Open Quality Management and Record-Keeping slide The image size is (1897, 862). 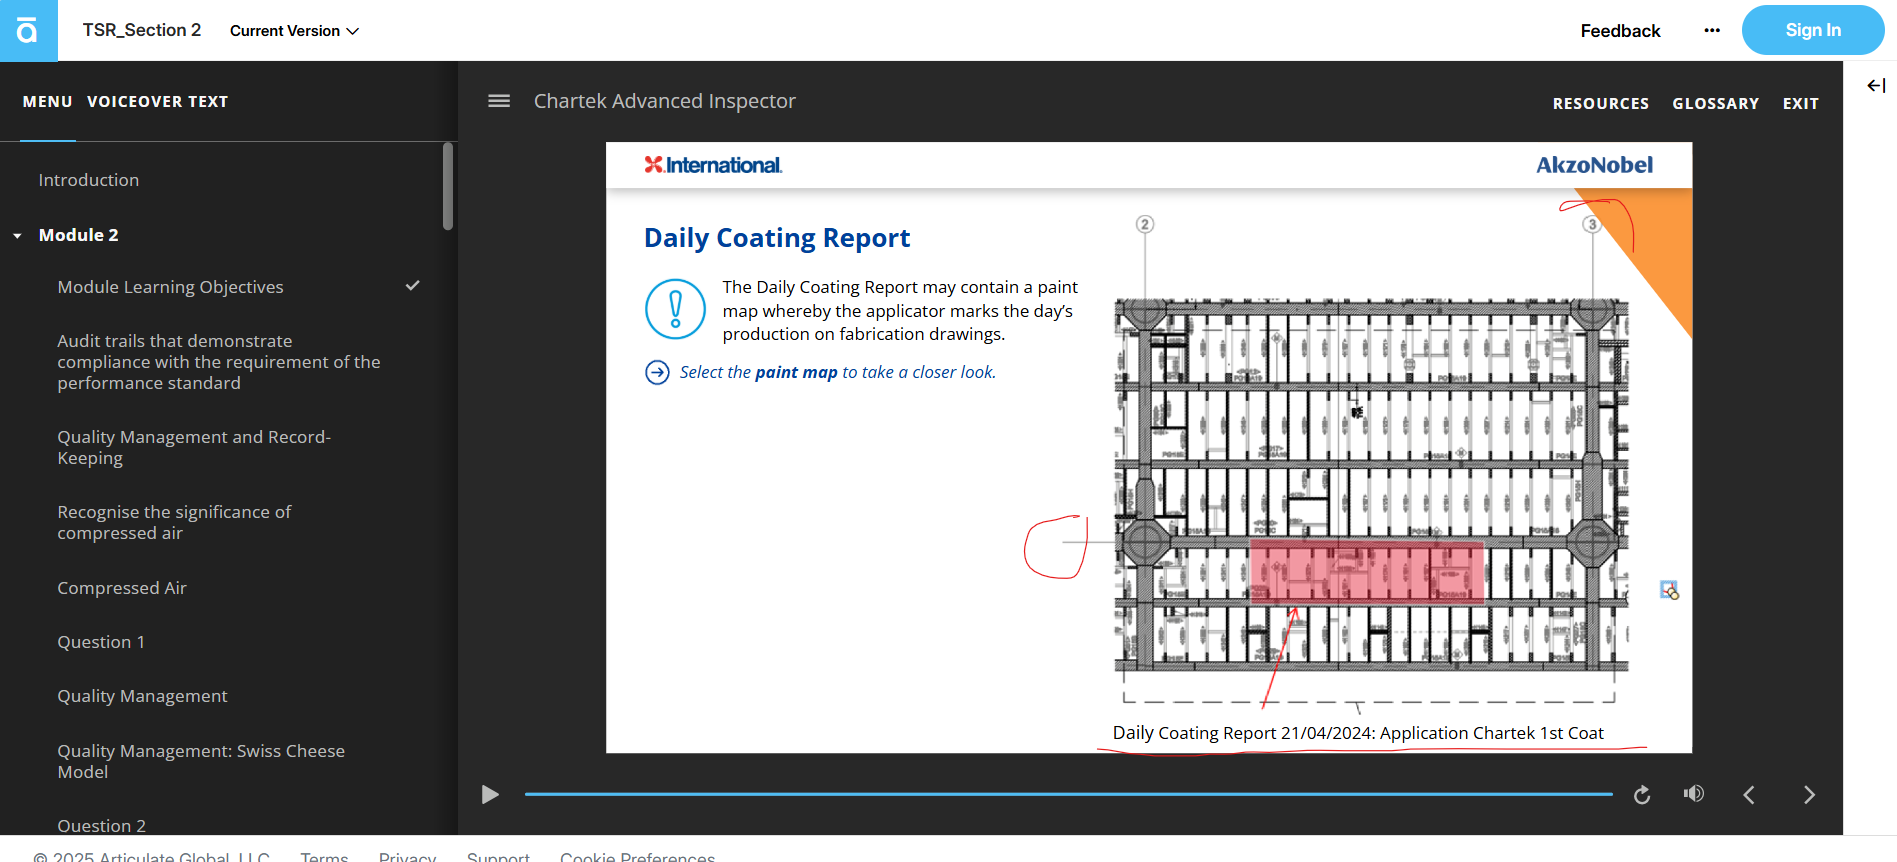point(194,447)
